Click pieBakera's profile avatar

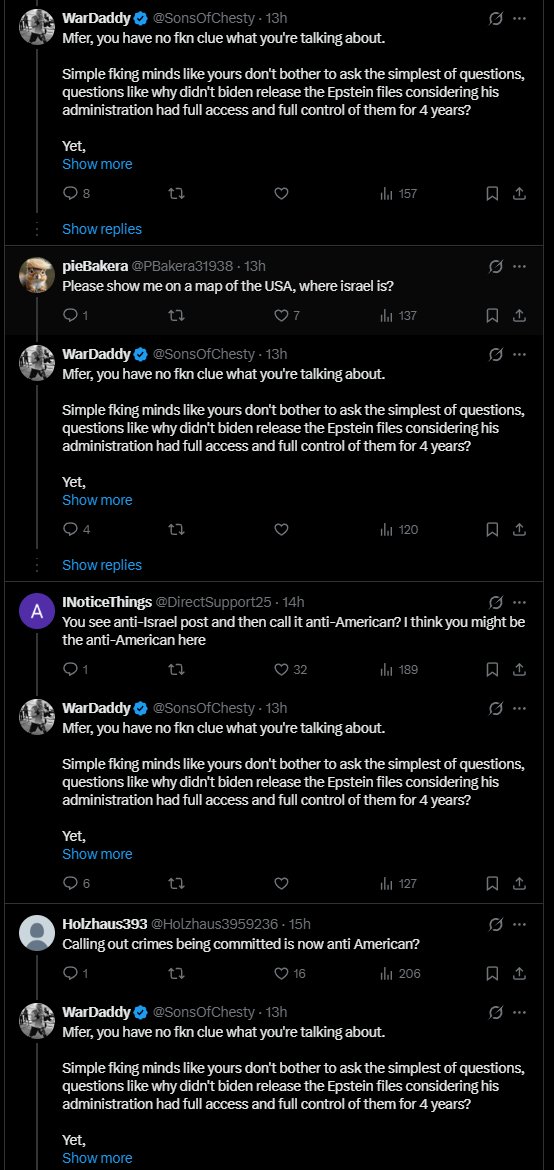click(x=37, y=274)
